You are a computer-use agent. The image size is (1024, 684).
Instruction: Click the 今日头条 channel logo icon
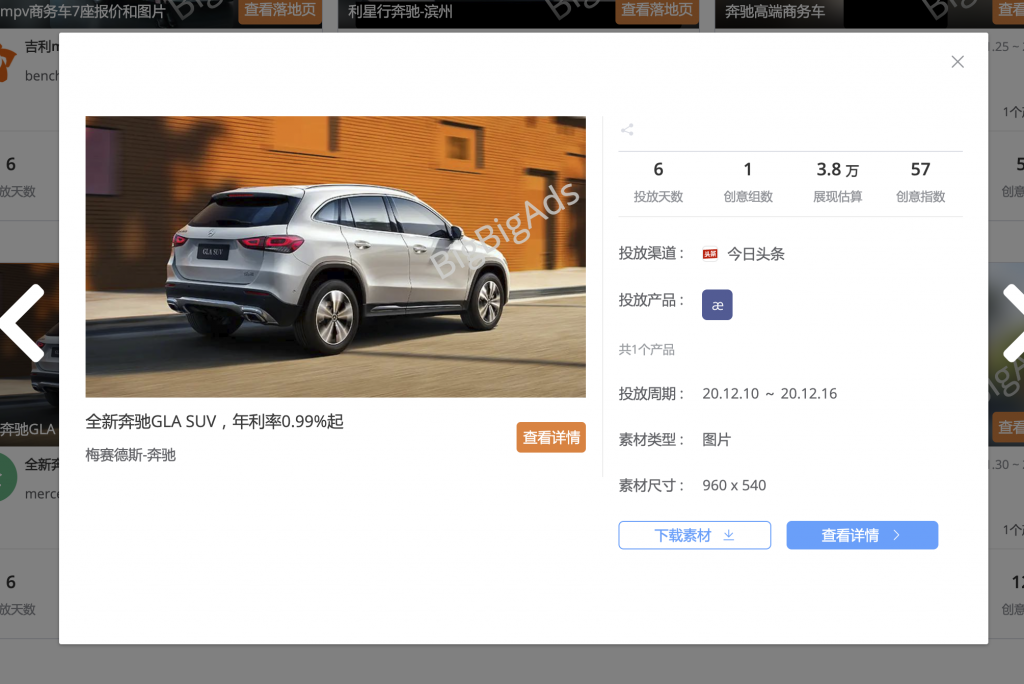pos(710,253)
